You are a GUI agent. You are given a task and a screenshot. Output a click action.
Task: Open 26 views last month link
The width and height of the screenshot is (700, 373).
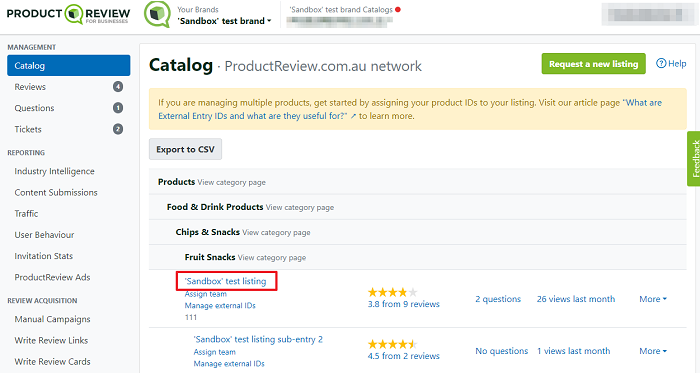pos(576,299)
